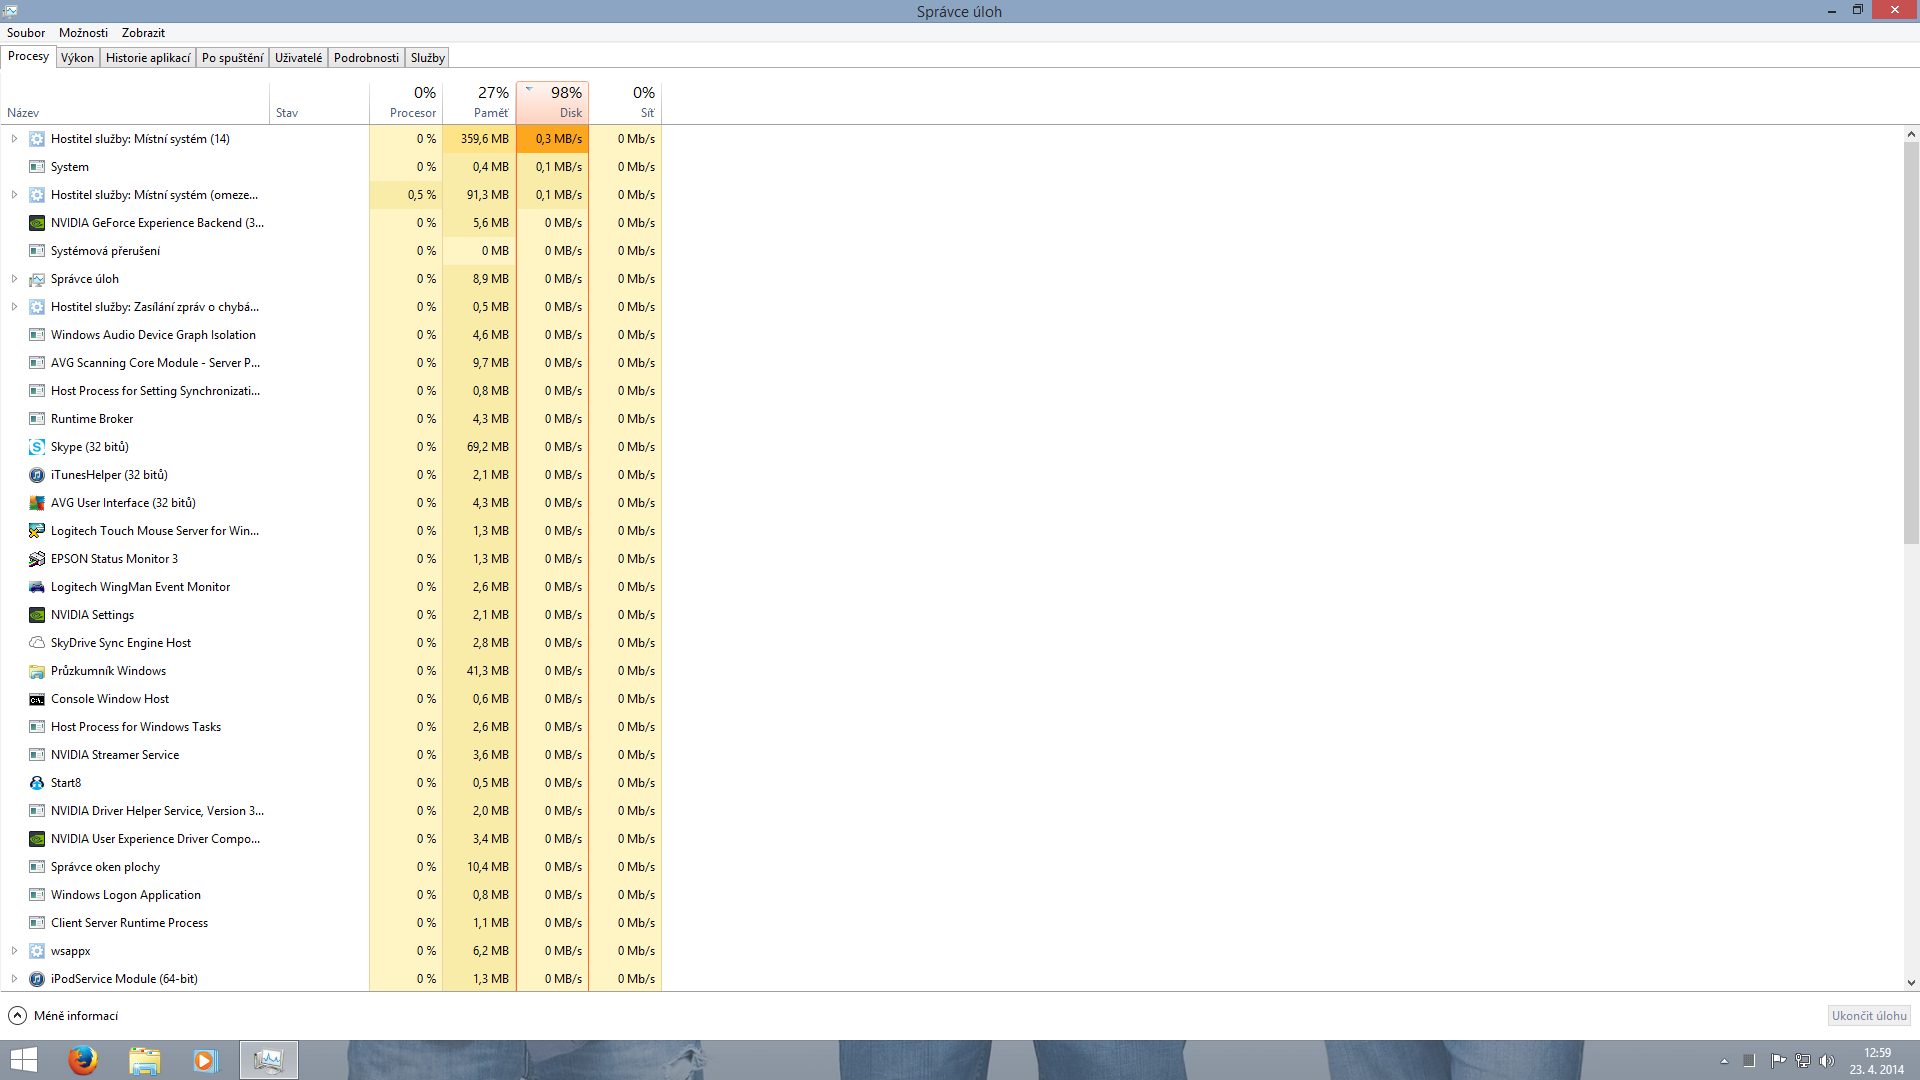The image size is (1920, 1080).
Task: Click the NVIDIA User Experience Driver icon
Action: click(37, 839)
